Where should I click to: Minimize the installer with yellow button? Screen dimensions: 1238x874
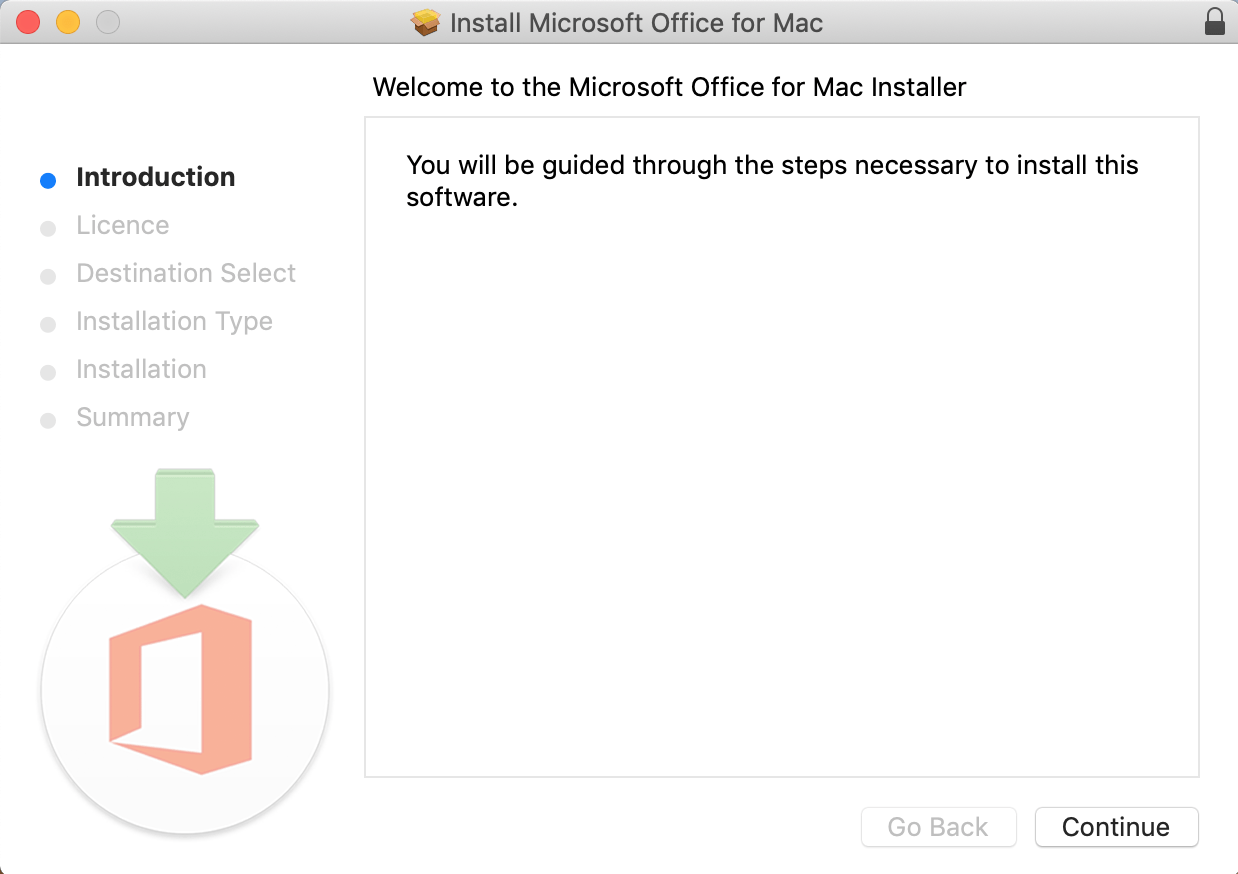(x=68, y=22)
